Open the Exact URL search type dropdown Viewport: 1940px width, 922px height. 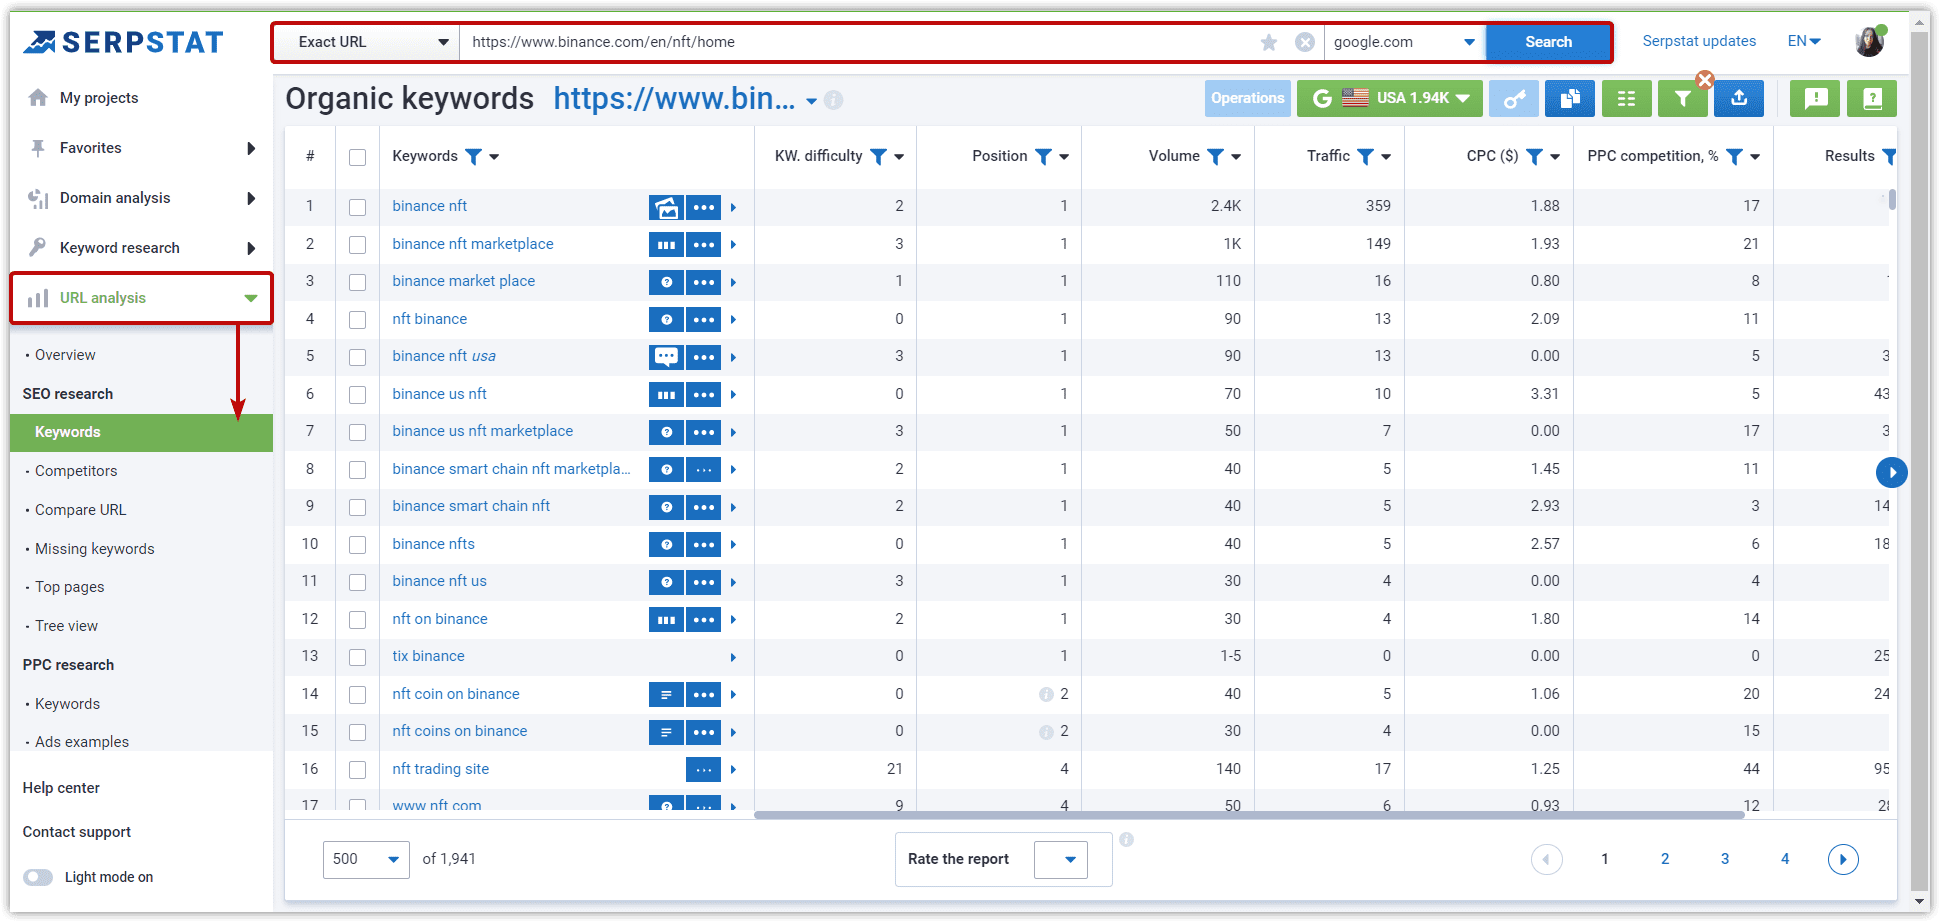coord(366,42)
